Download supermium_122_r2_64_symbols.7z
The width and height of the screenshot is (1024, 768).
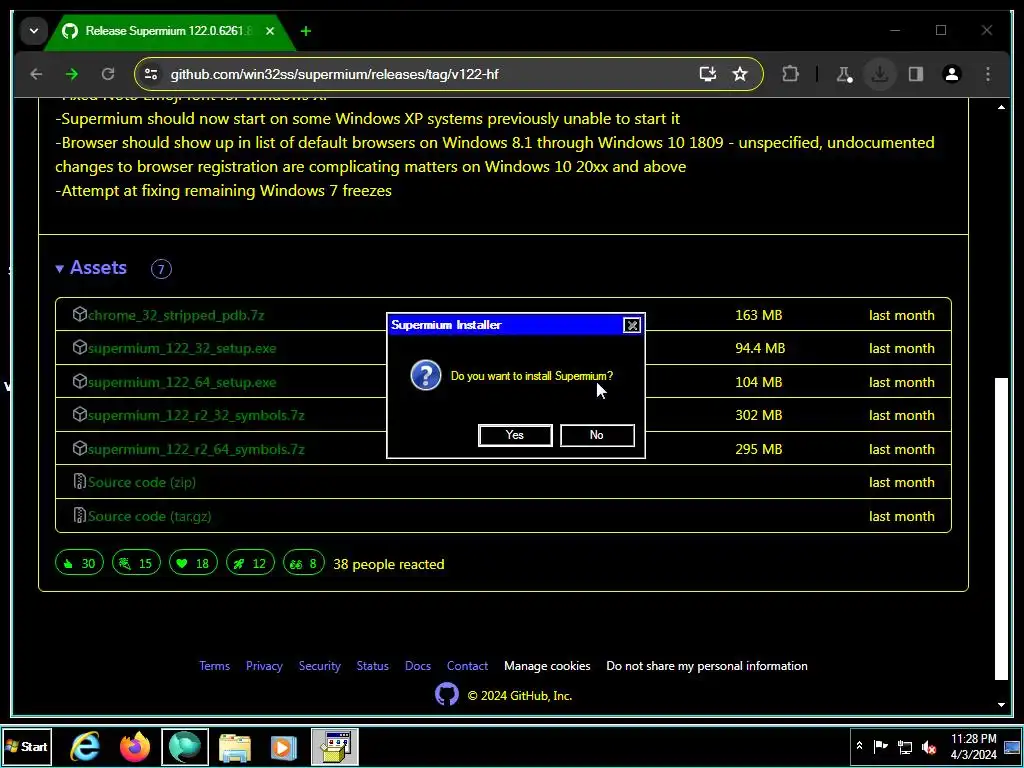(196, 449)
